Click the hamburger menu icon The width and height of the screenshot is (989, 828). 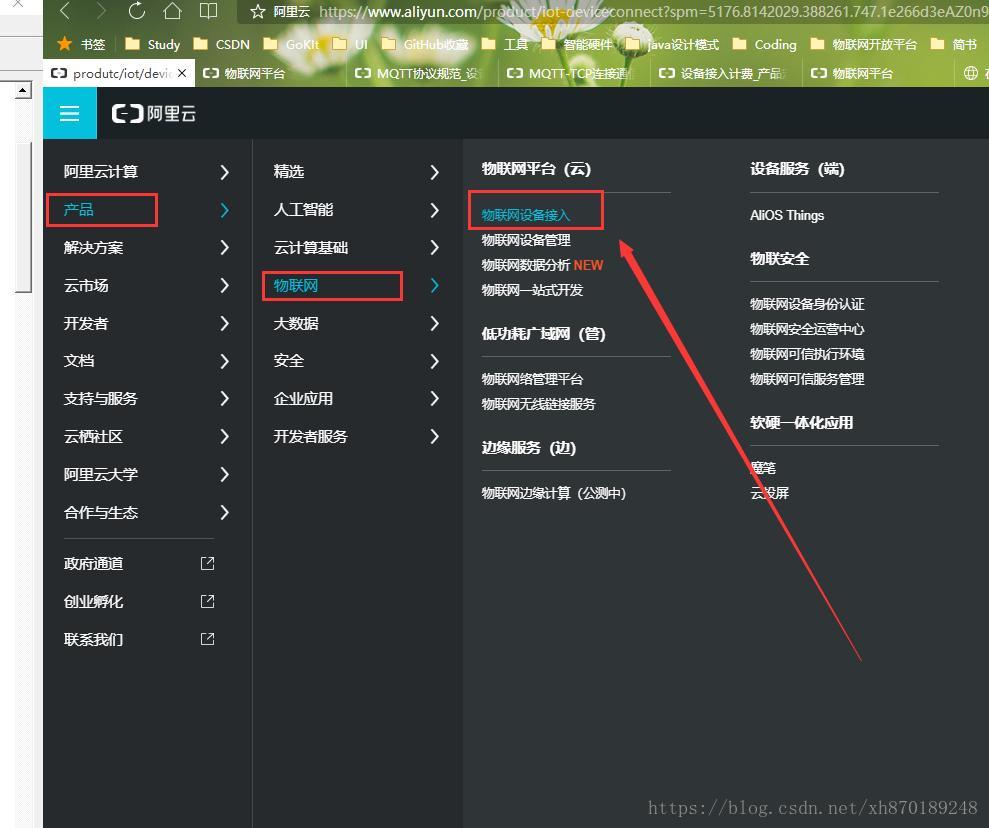[69, 114]
